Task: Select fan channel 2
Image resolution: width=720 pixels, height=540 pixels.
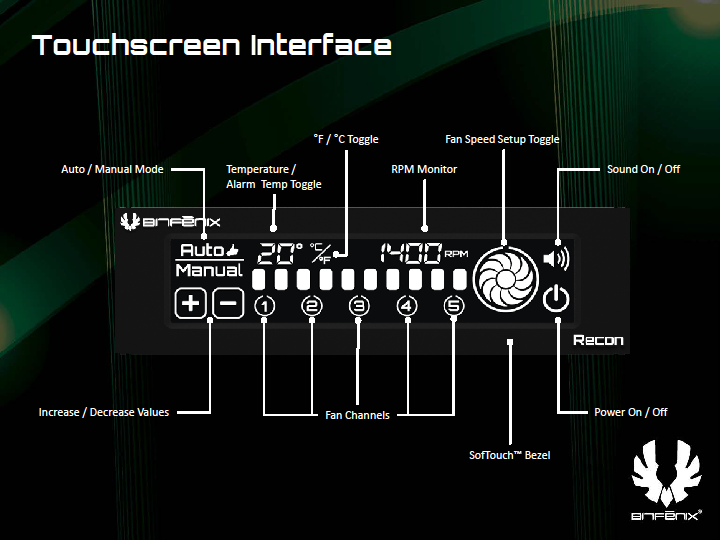Action: (312, 306)
